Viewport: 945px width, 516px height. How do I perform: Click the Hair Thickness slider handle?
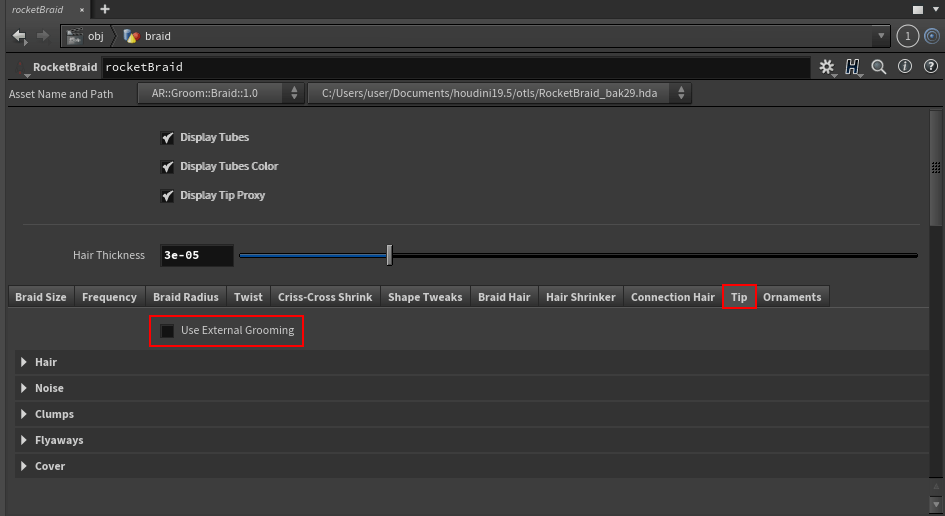point(389,256)
